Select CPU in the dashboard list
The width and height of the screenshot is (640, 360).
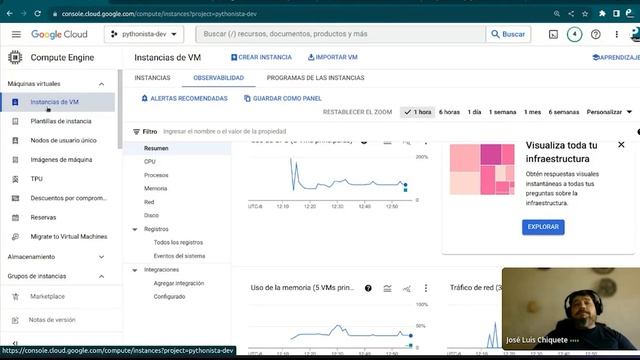click(149, 162)
